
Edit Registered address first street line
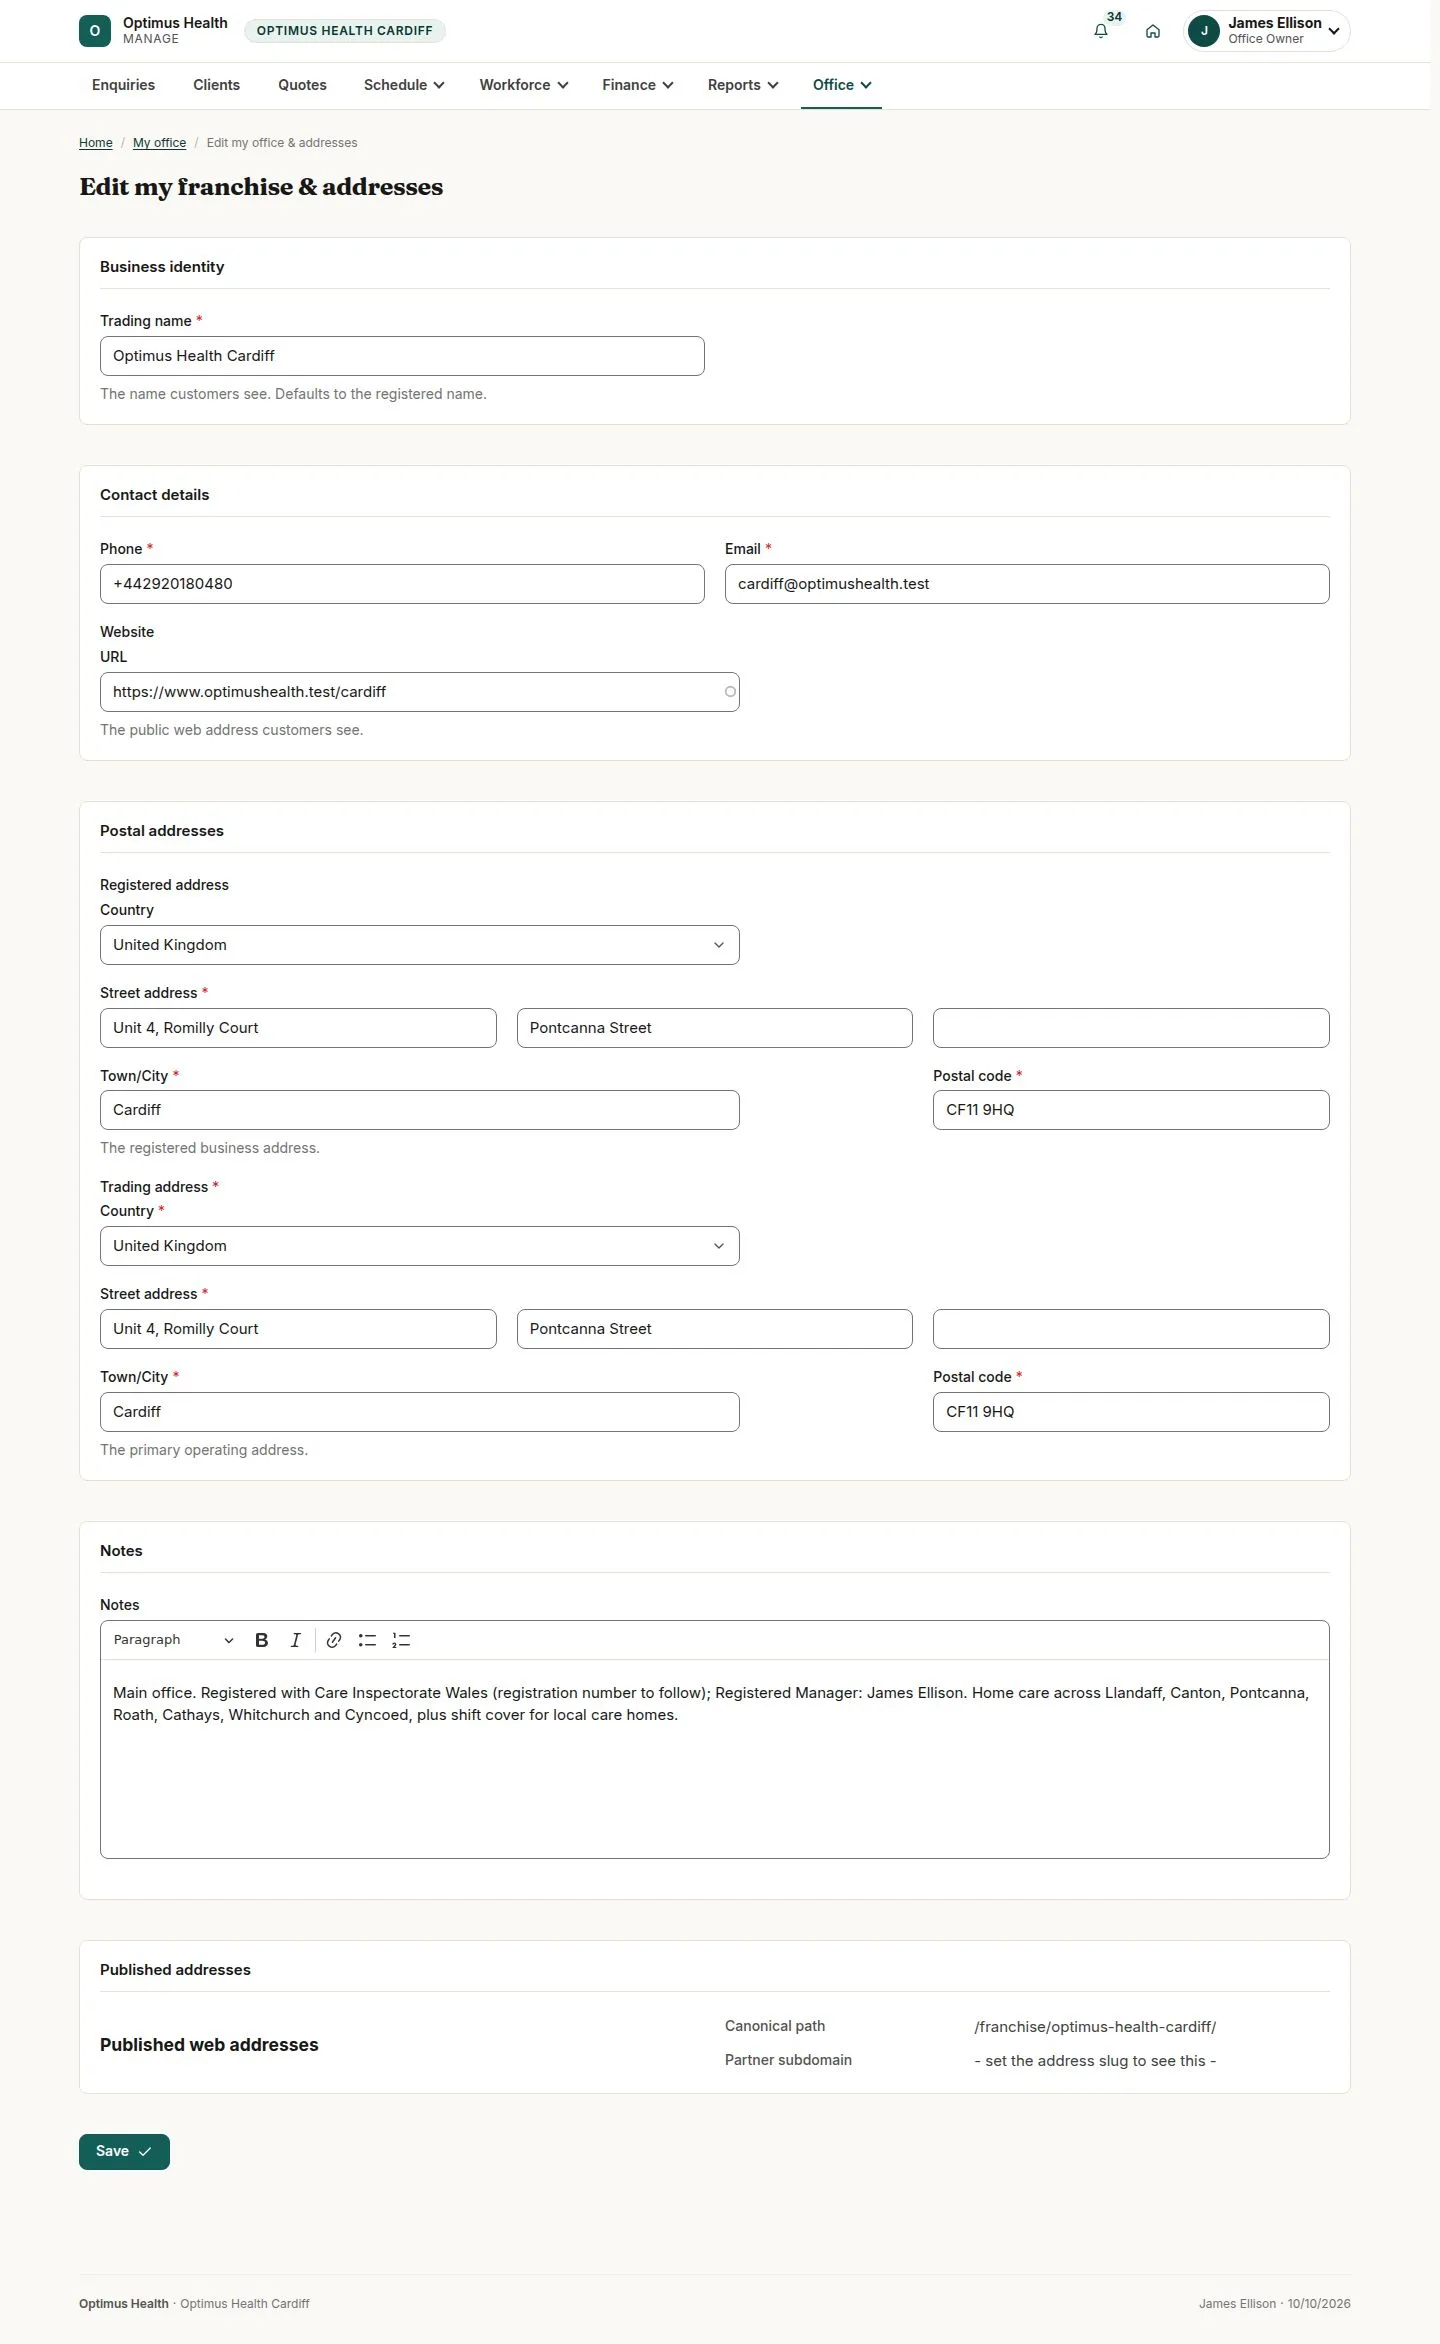[298, 1028]
